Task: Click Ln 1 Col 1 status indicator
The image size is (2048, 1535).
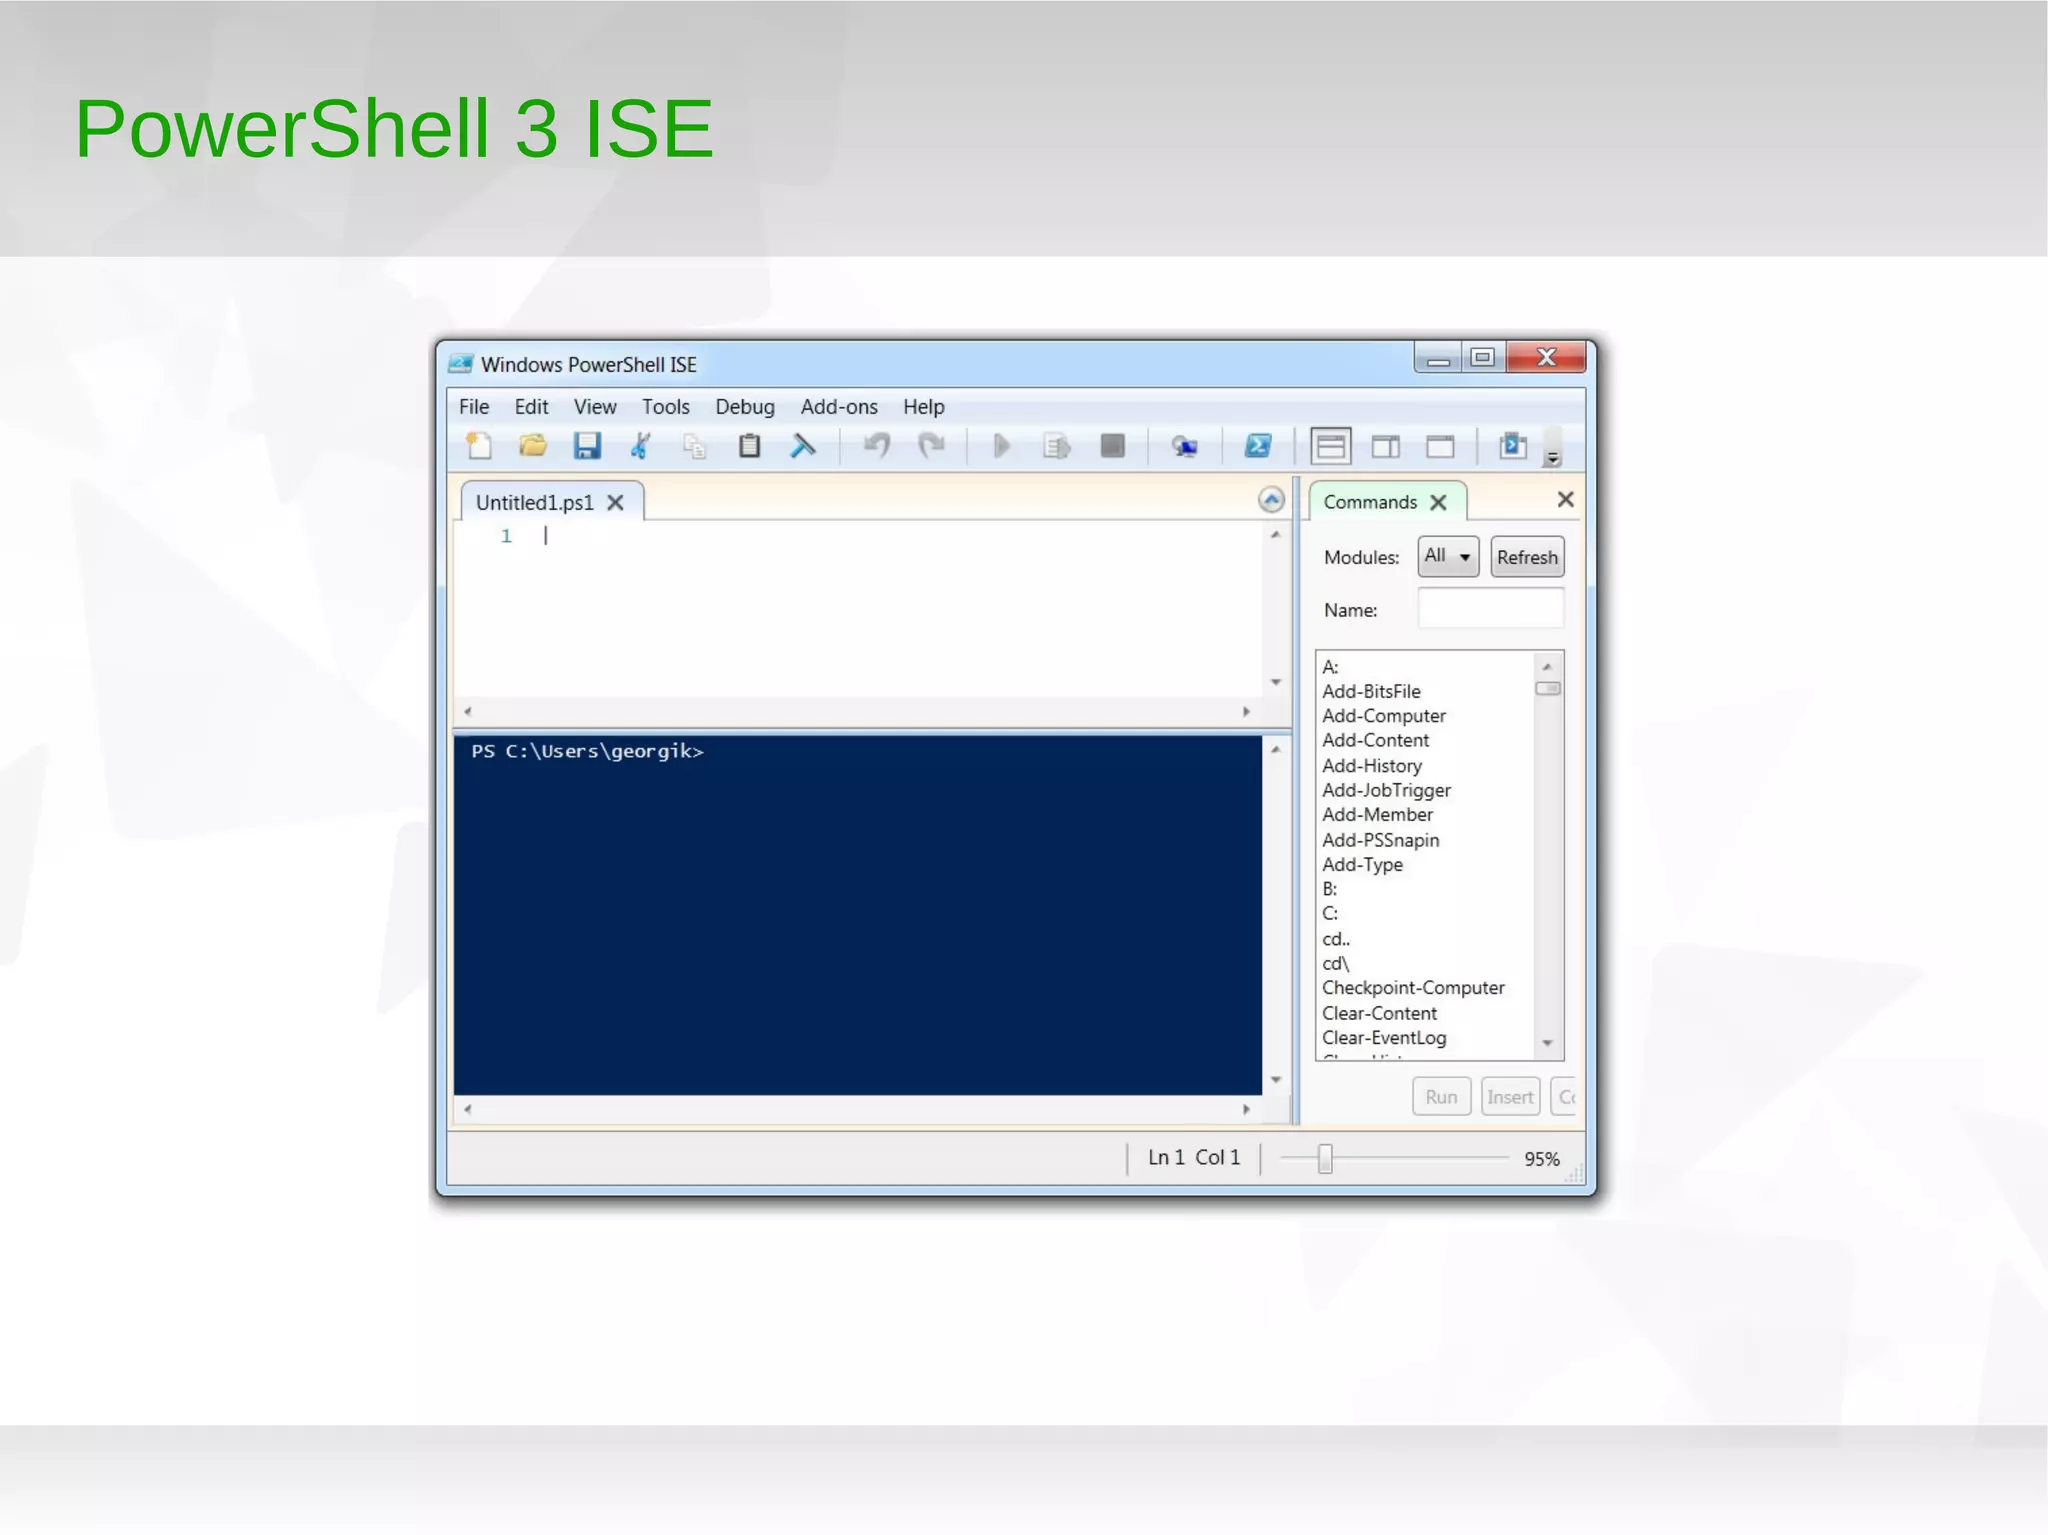Action: pos(1194,1157)
